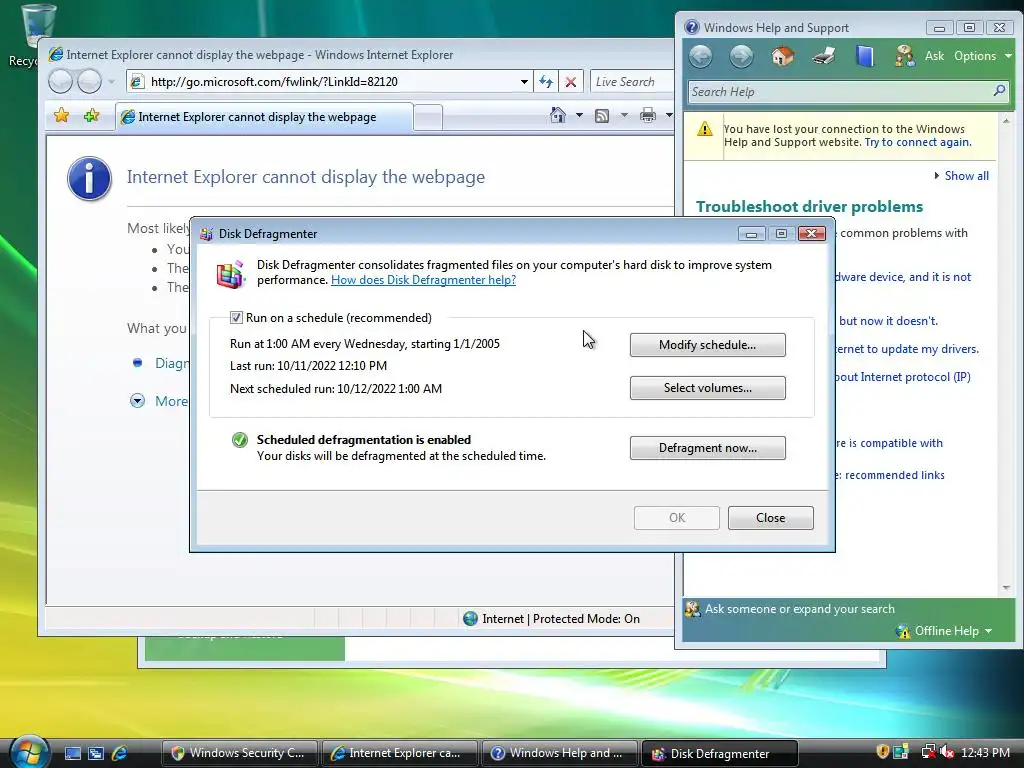Open Options menu in Help and Support
Screen dimensions: 1024x768
pyautogui.click(x=983, y=56)
